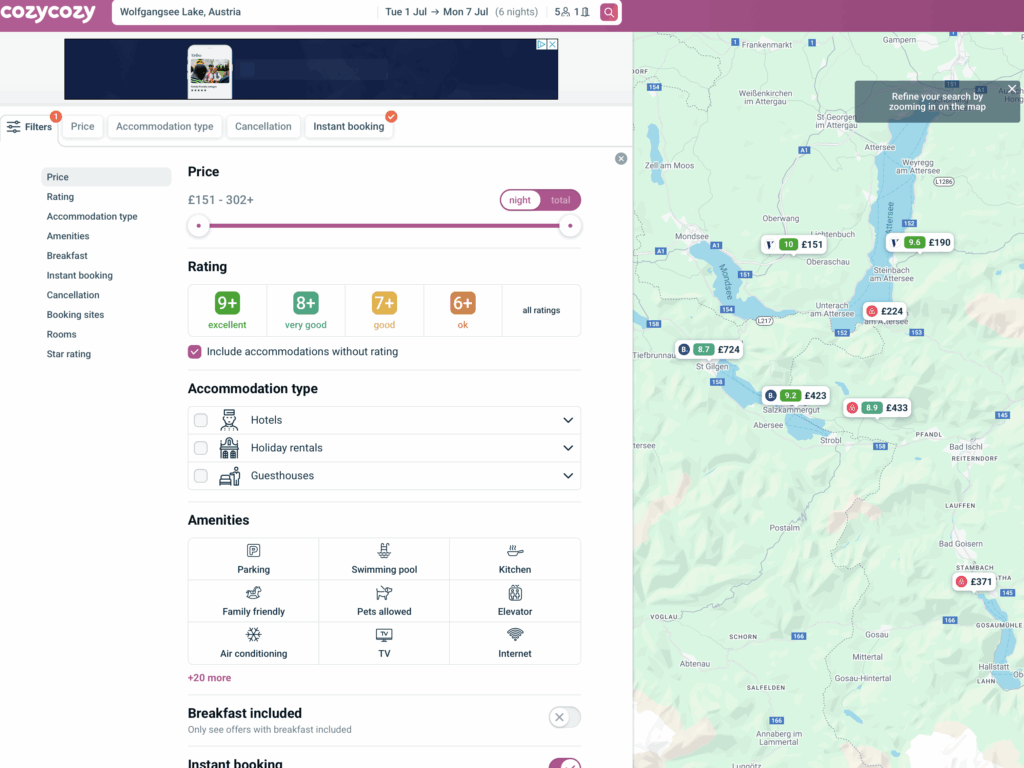This screenshot has width=1024, height=768.
Task: Check the Guesthouses checkbox
Action: 201,475
